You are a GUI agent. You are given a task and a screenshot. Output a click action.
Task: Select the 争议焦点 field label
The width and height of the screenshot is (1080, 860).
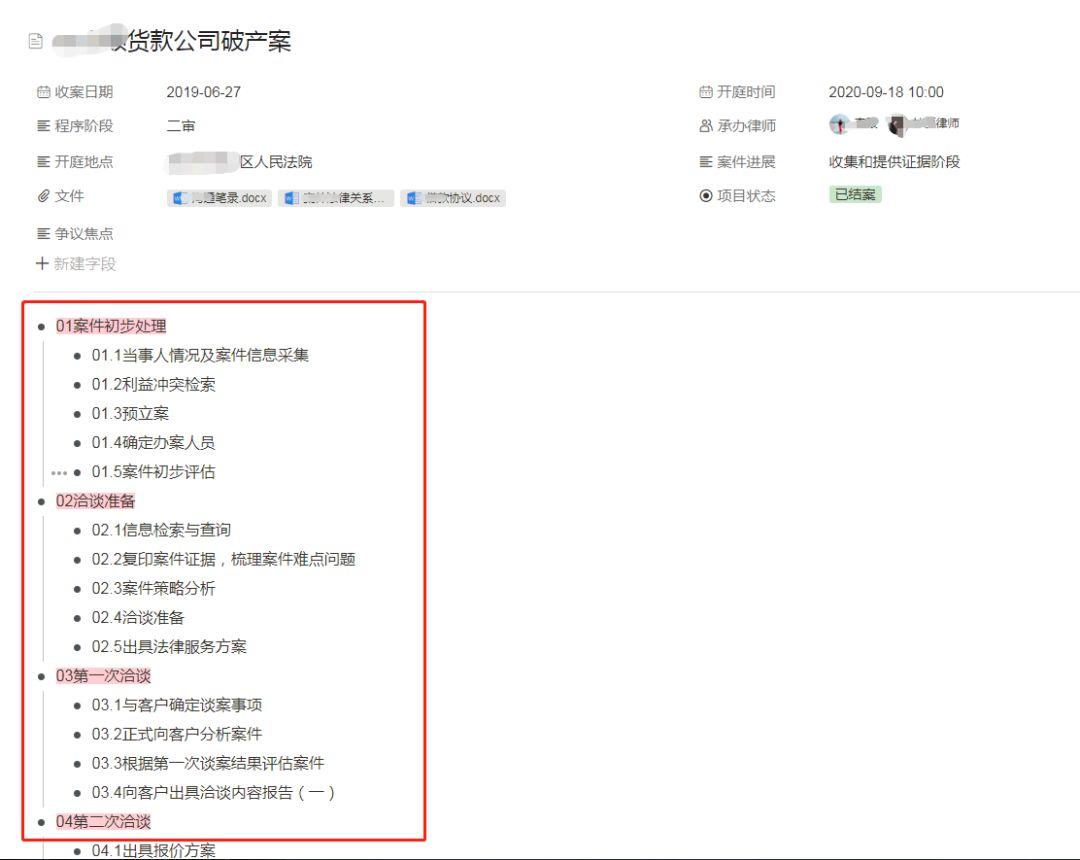84,234
